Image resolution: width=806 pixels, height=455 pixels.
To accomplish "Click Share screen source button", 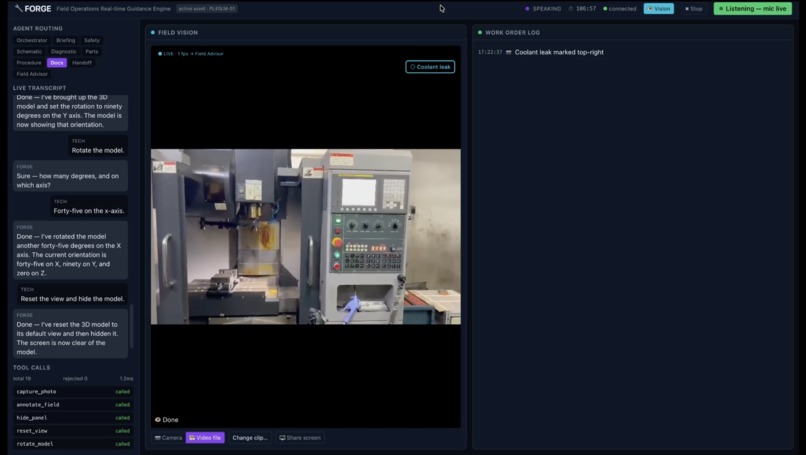I will point(300,438).
